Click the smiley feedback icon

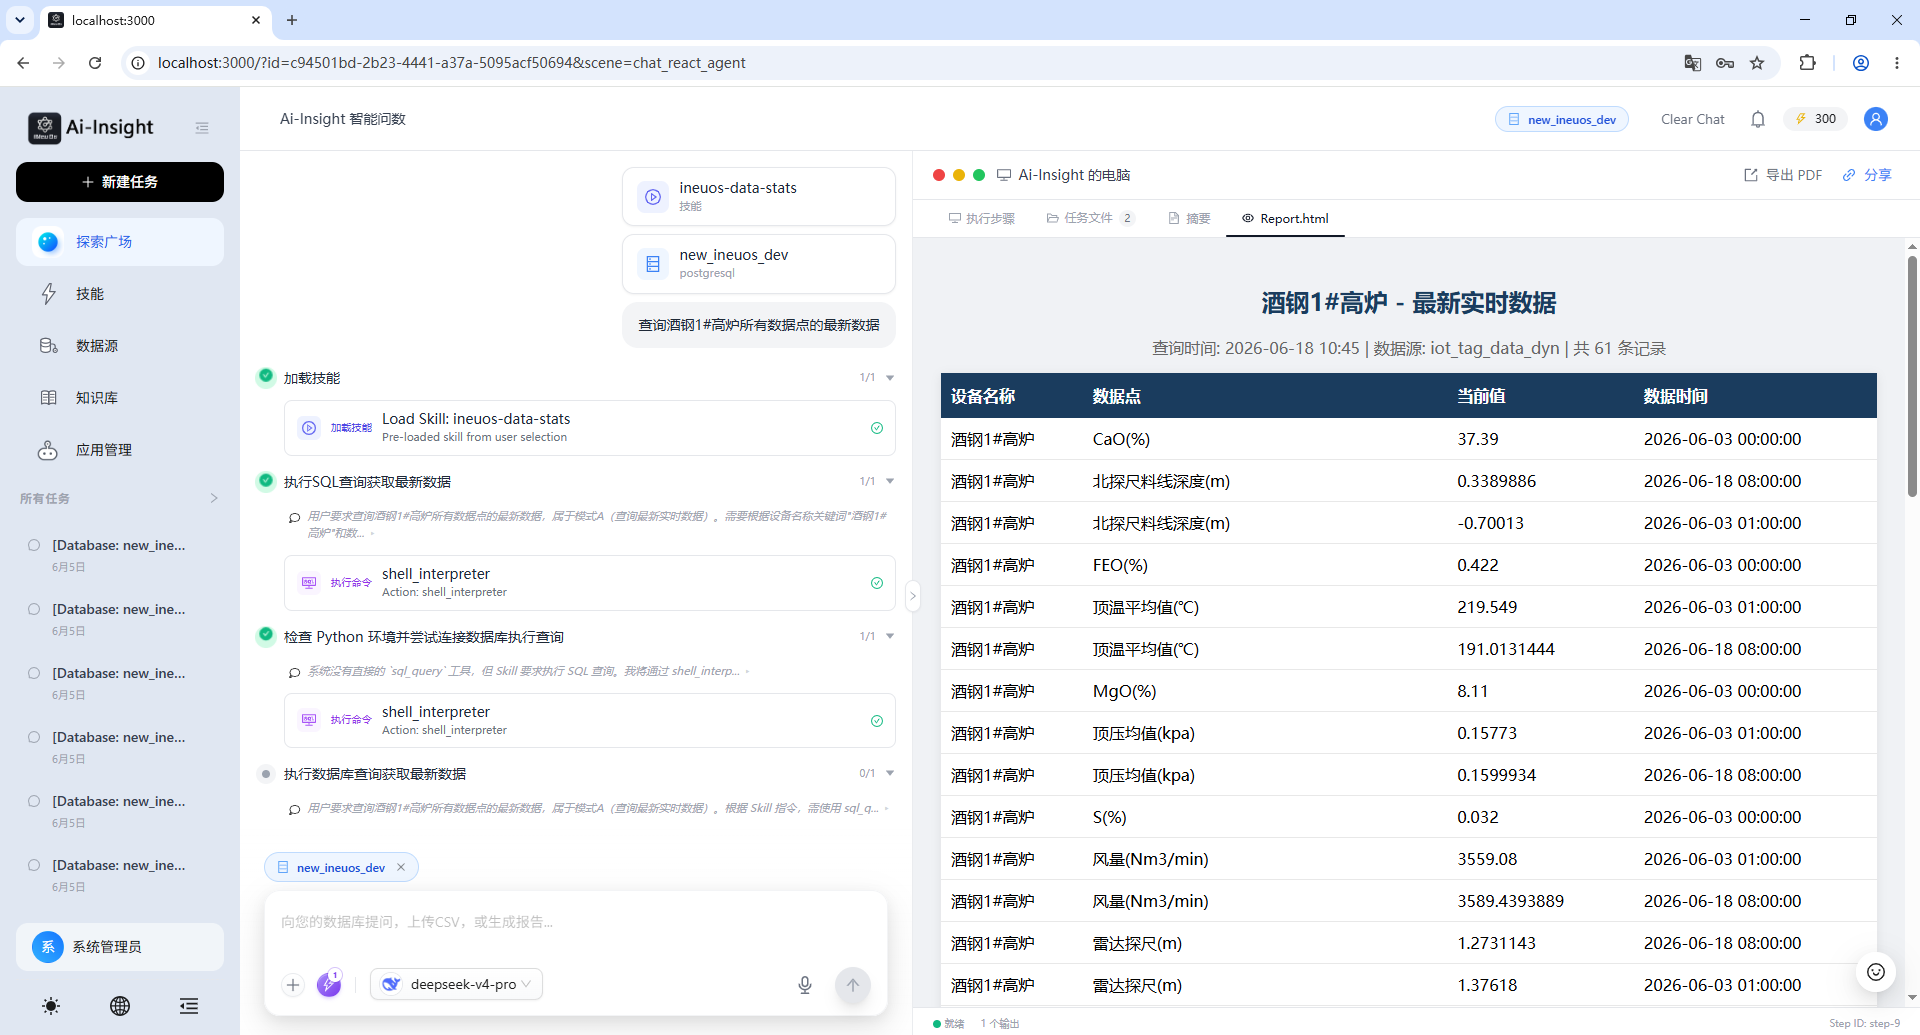coord(1876,972)
